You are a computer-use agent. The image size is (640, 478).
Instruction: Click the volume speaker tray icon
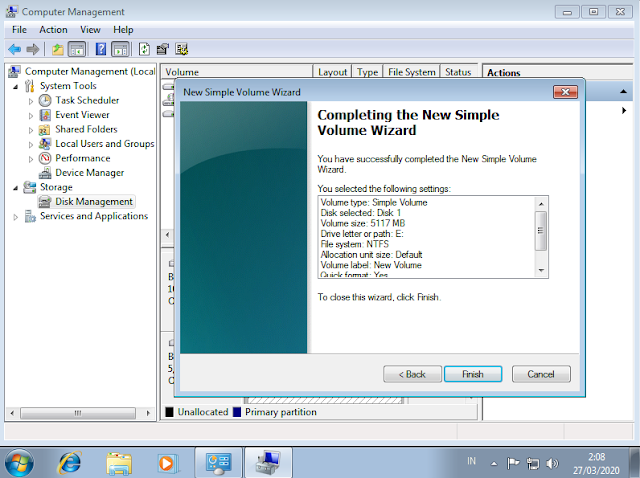pos(552,463)
